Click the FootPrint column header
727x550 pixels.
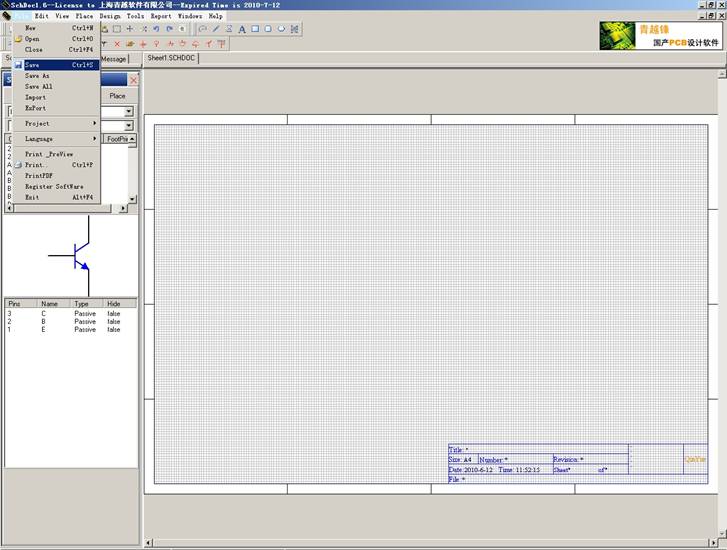pos(117,139)
